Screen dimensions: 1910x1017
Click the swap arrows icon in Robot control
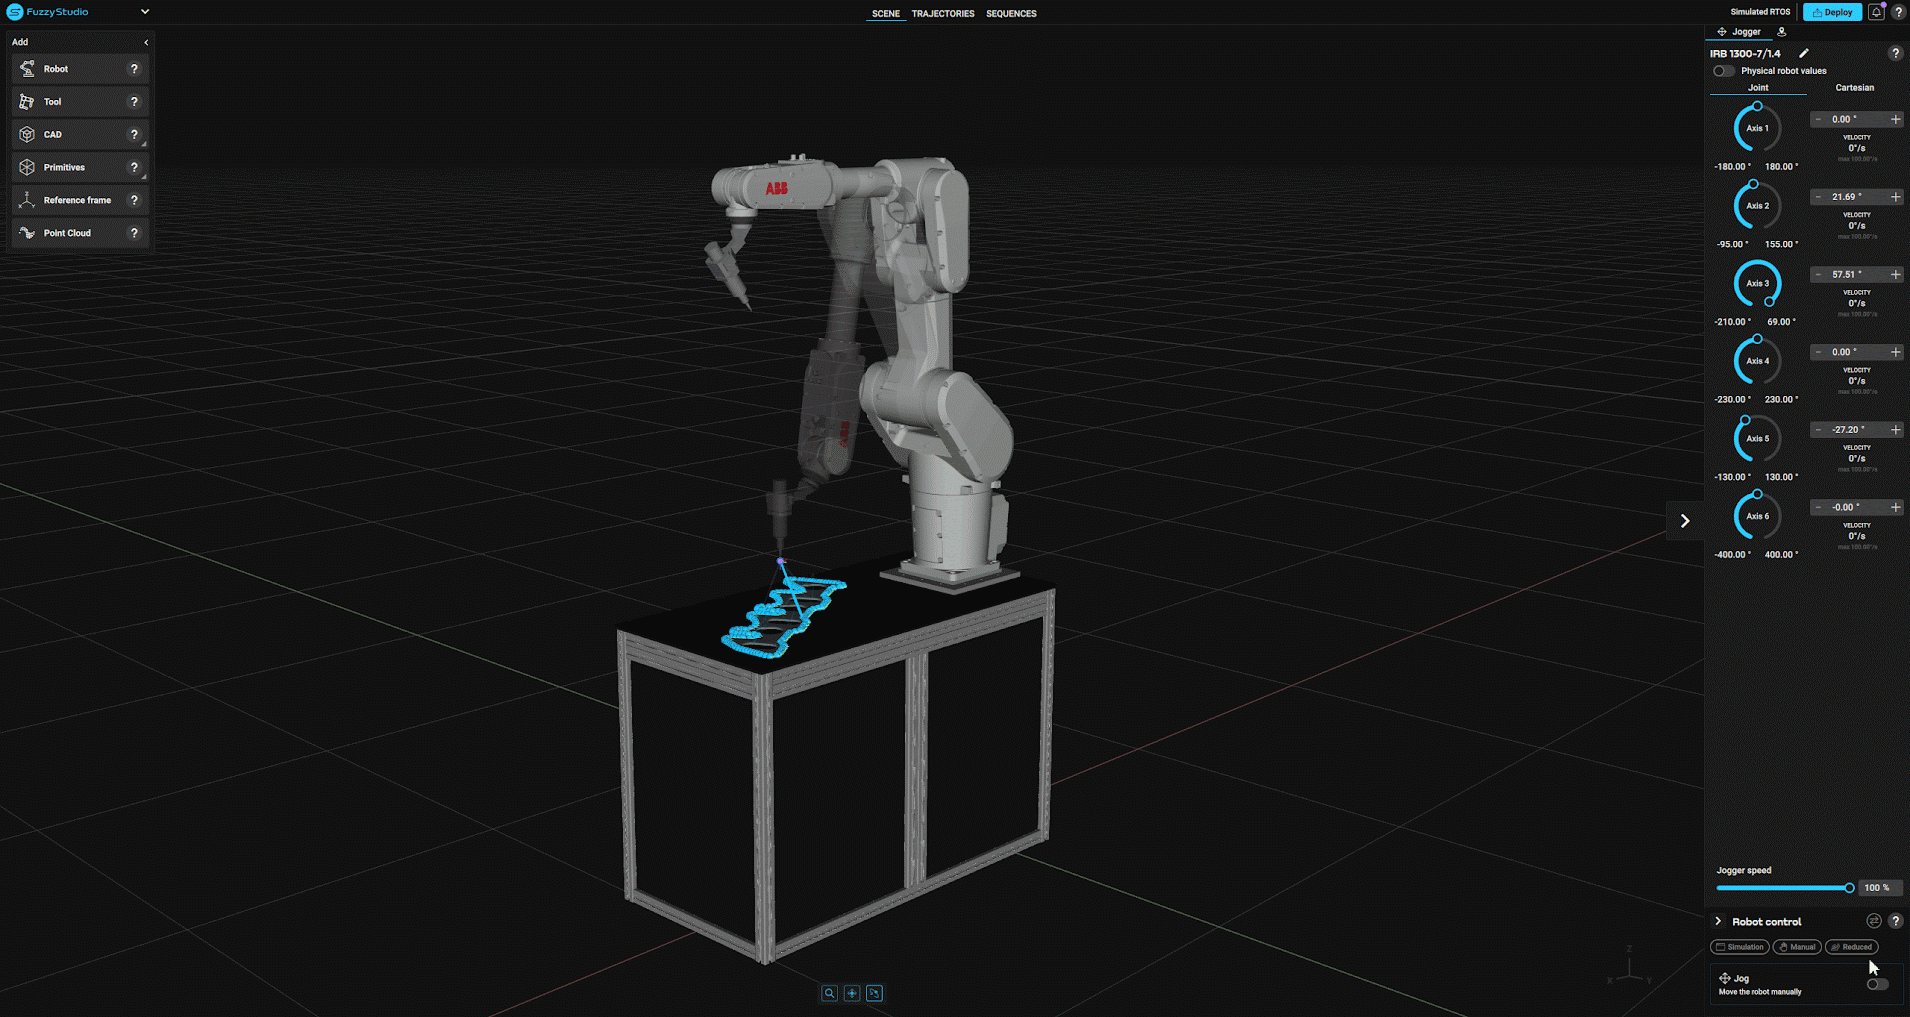1873,921
